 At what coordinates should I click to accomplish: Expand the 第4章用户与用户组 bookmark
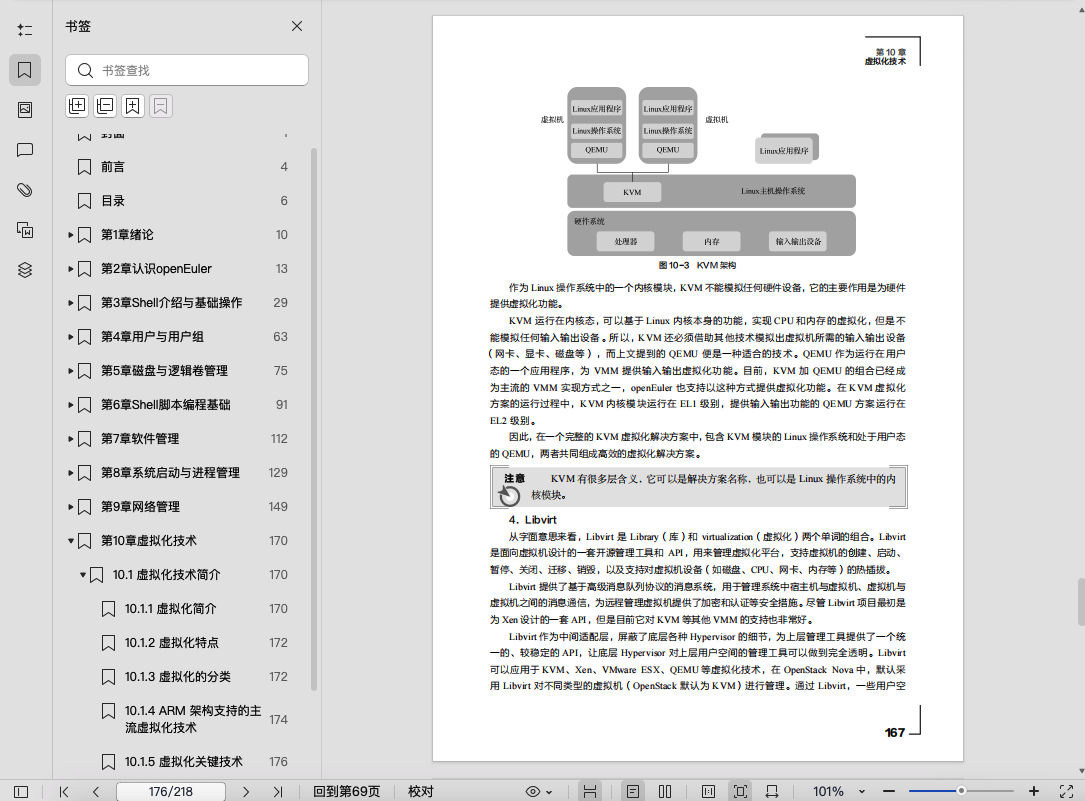[71, 337]
